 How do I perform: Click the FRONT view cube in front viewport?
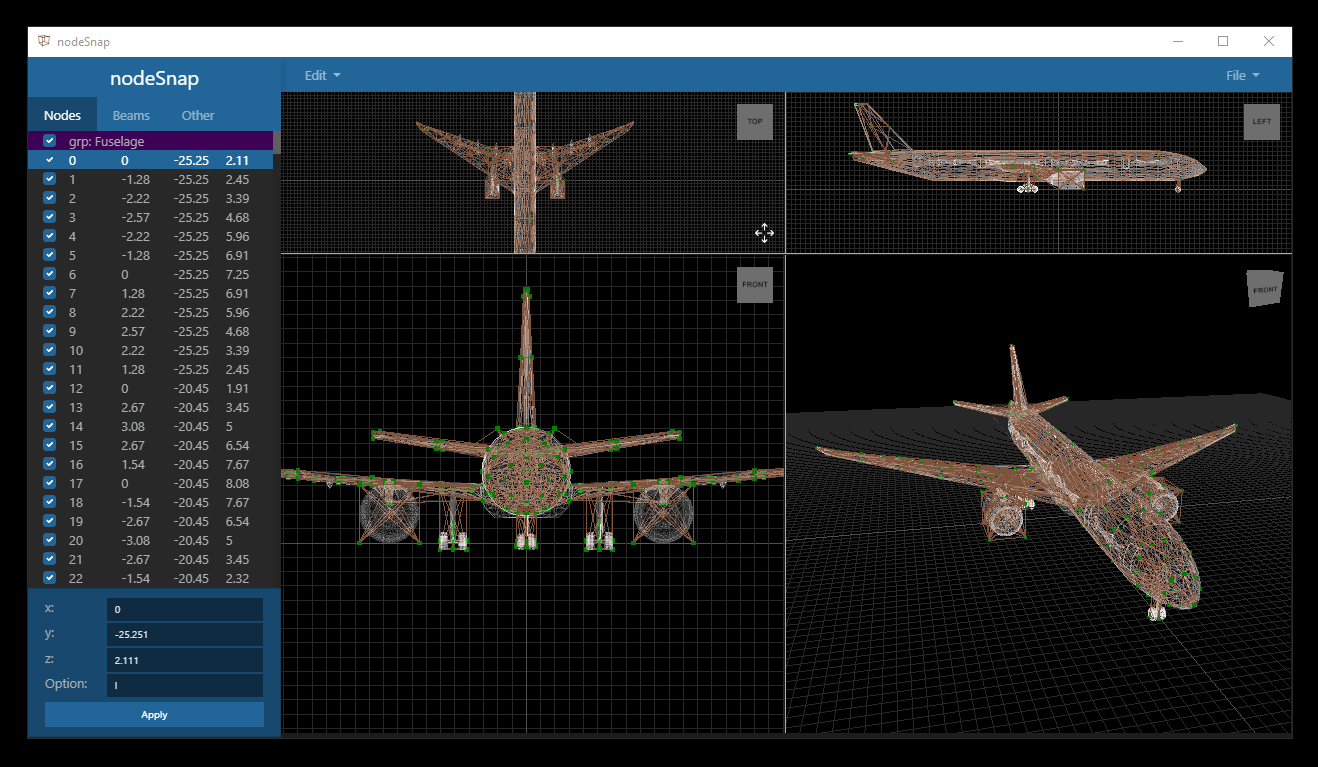754,285
